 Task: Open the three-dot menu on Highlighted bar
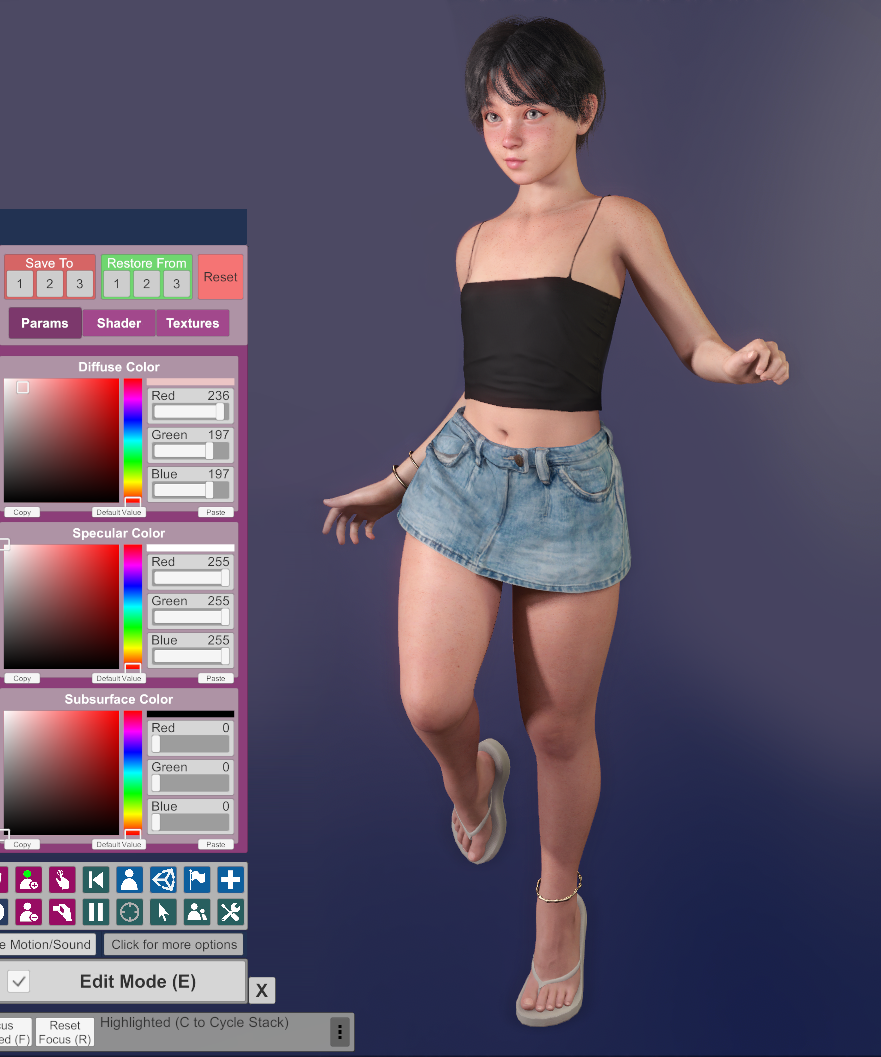[x=340, y=1032]
